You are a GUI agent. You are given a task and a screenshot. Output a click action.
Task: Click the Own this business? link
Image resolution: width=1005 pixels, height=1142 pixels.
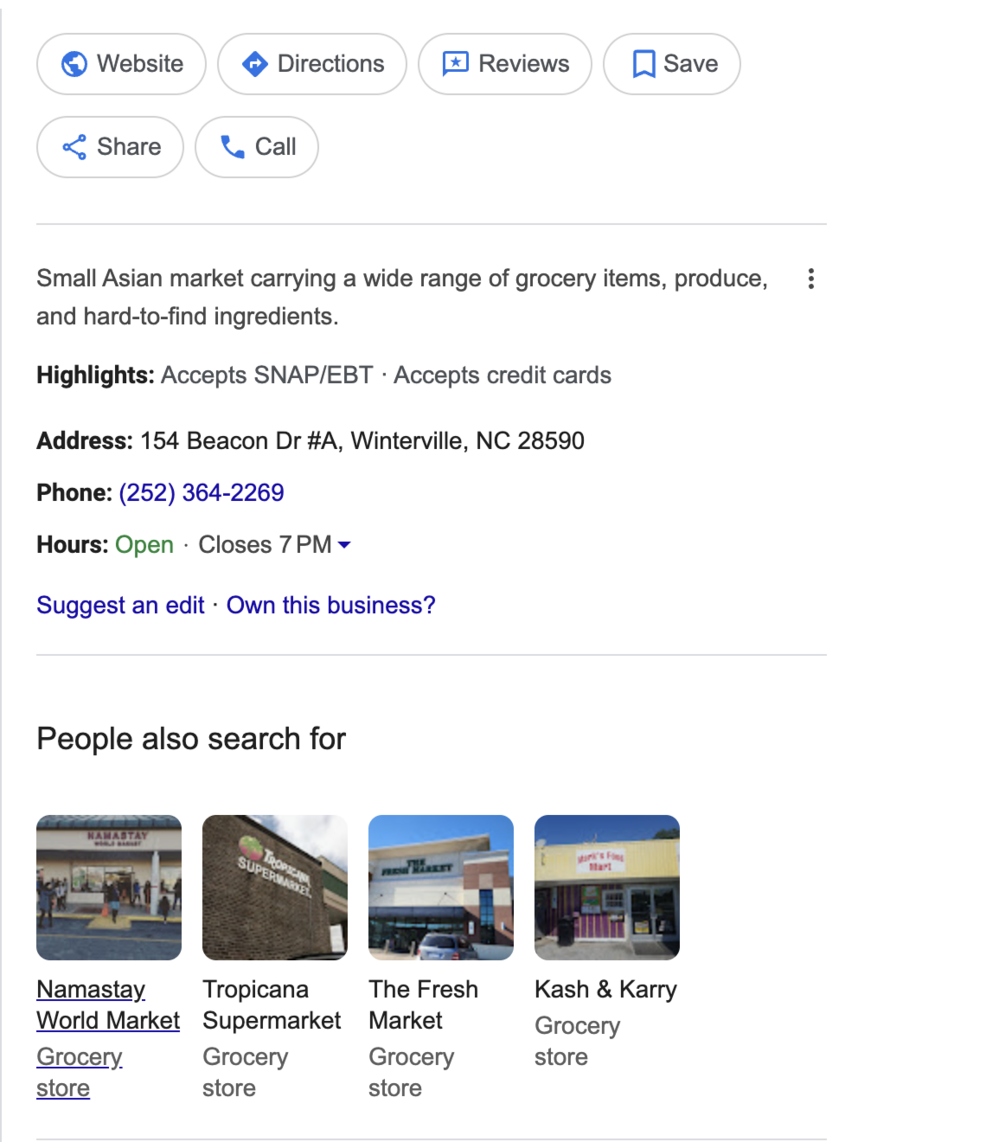coord(331,605)
